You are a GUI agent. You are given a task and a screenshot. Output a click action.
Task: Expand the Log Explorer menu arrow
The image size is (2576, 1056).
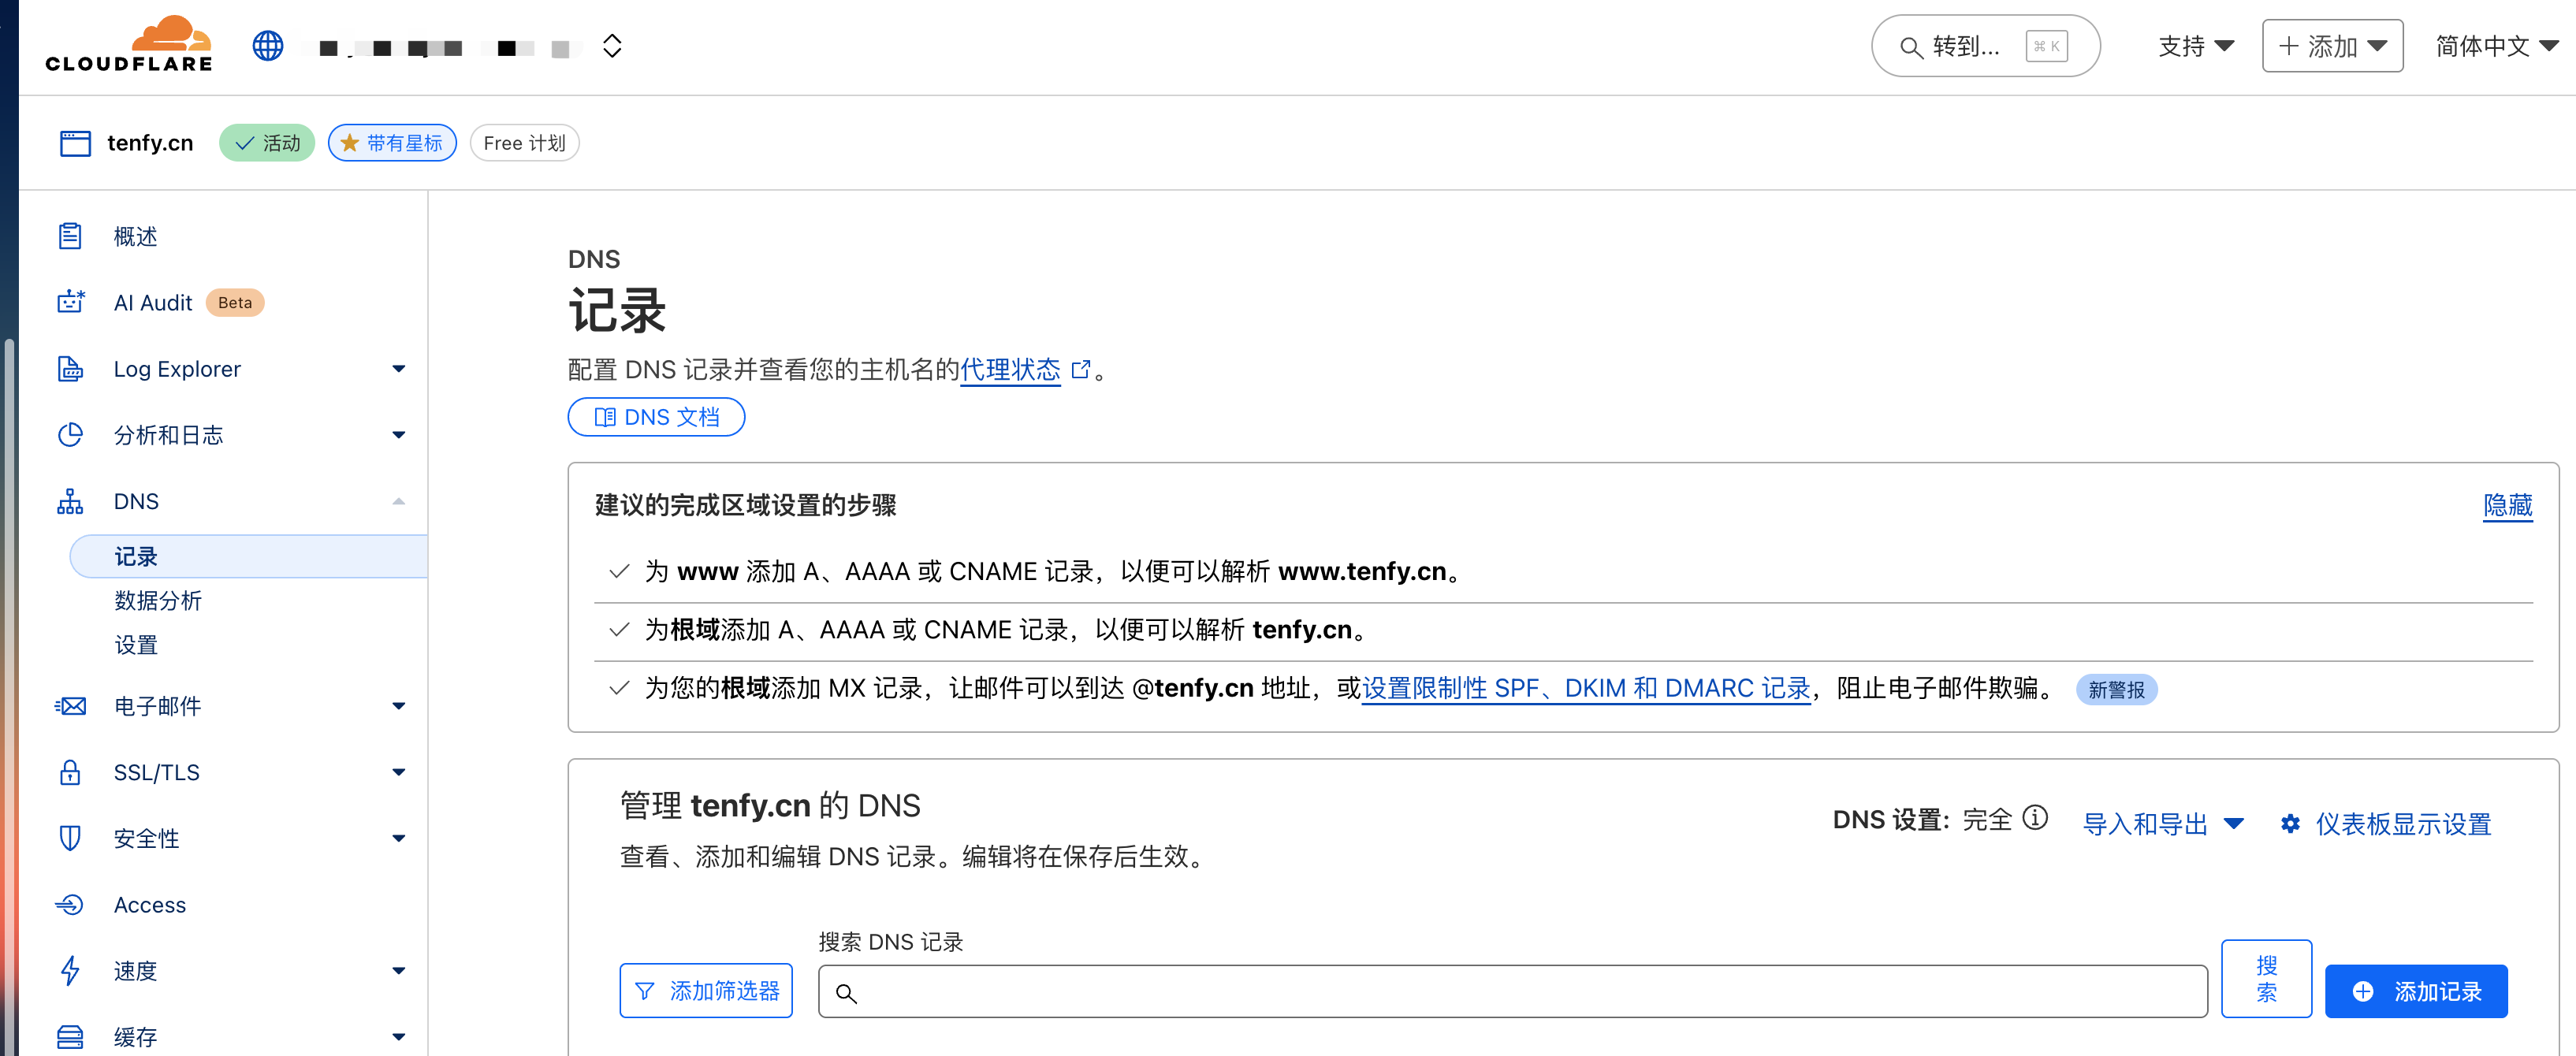pyautogui.click(x=399, y=369)
